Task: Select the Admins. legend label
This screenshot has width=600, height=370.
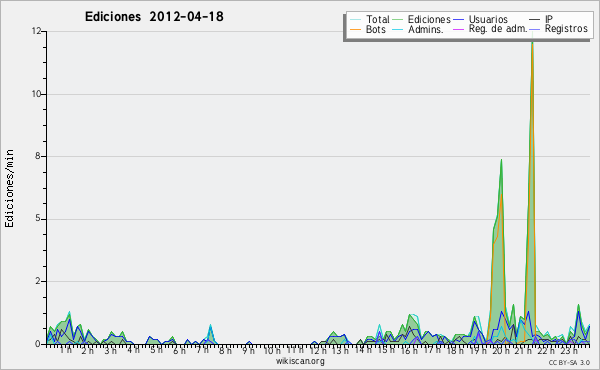Action: [426, 29]
